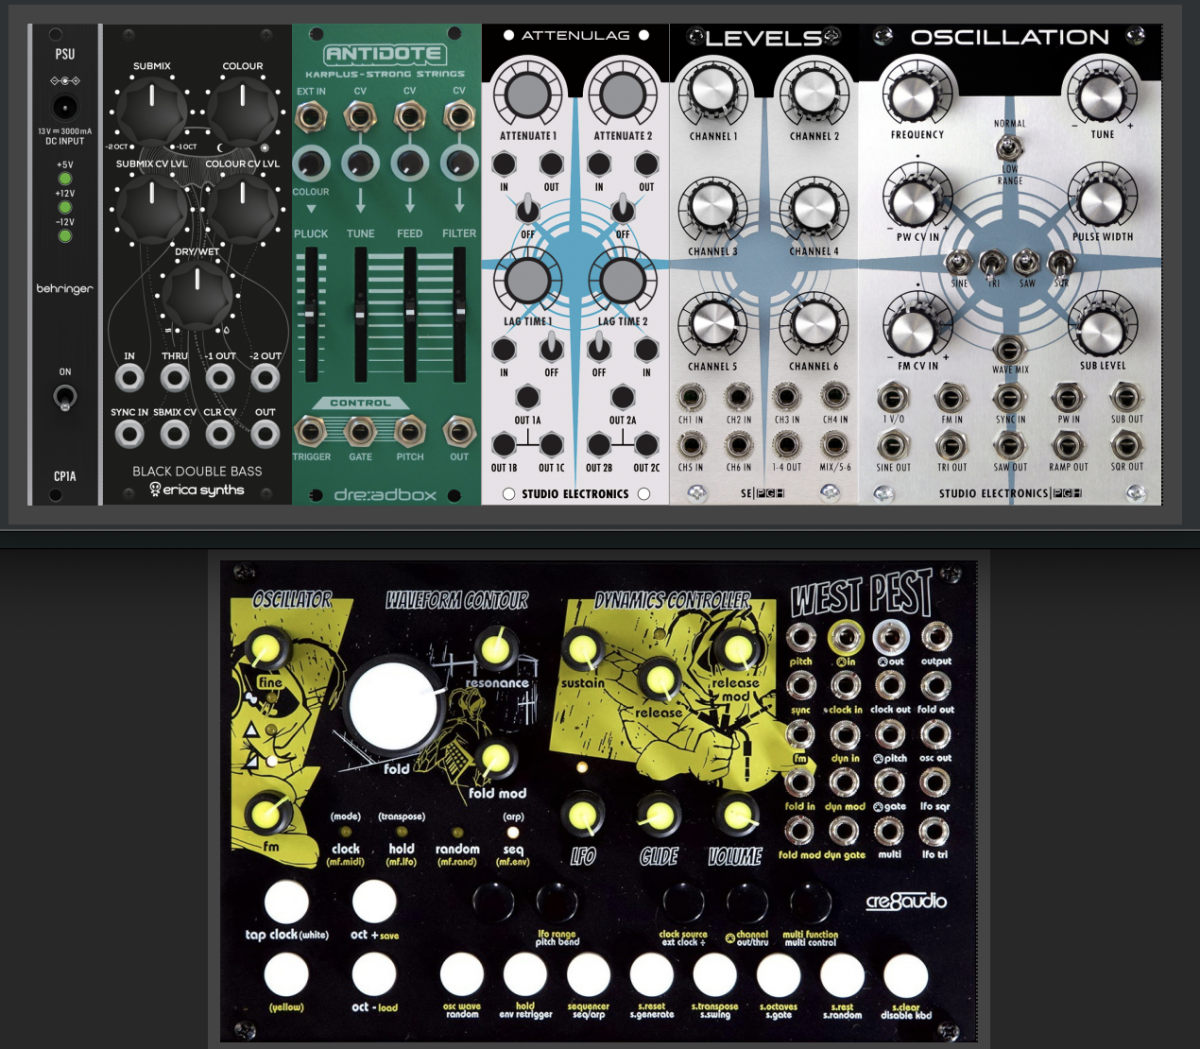Viewport: 1200px width, 1049px height.
Task: Click the Black Double Bass SYNC IN jack
Action: click(x=129, y=434)
